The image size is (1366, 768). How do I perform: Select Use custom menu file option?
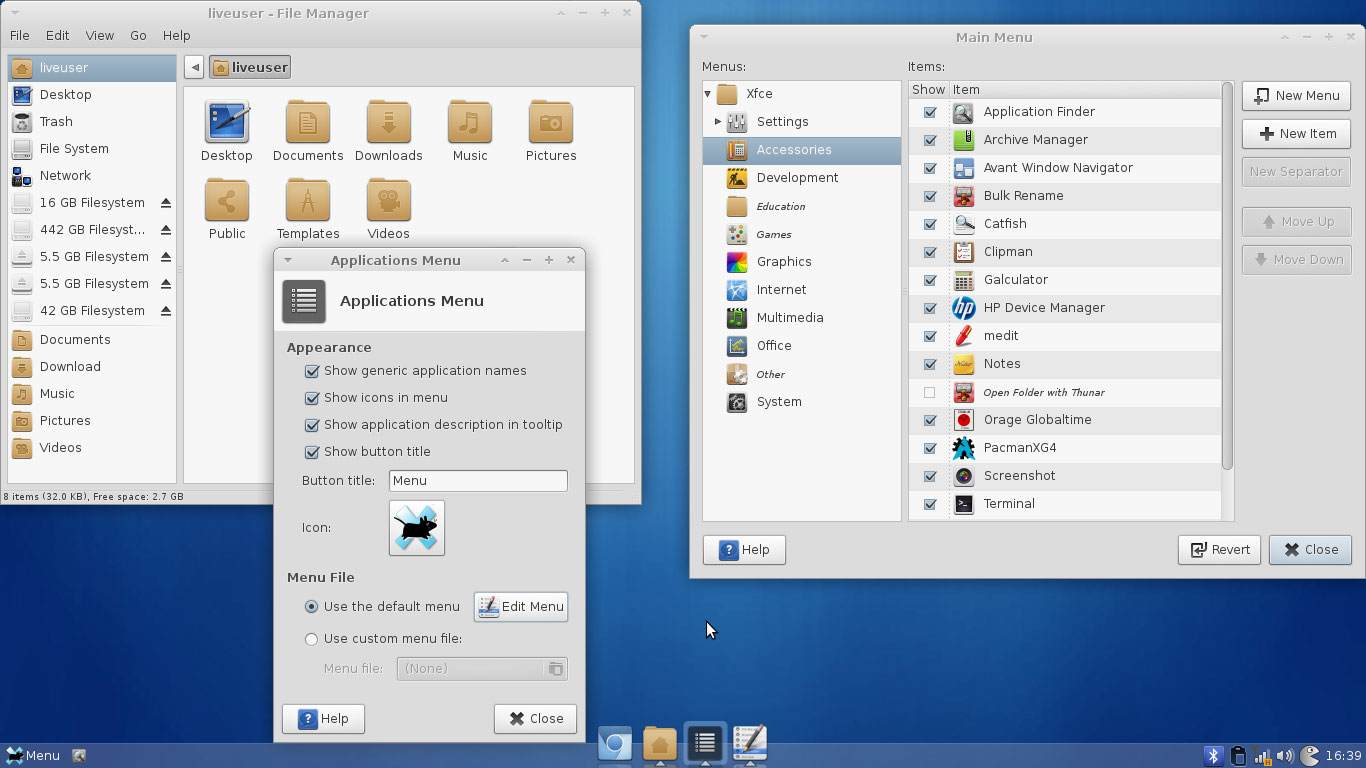(312, 639)
